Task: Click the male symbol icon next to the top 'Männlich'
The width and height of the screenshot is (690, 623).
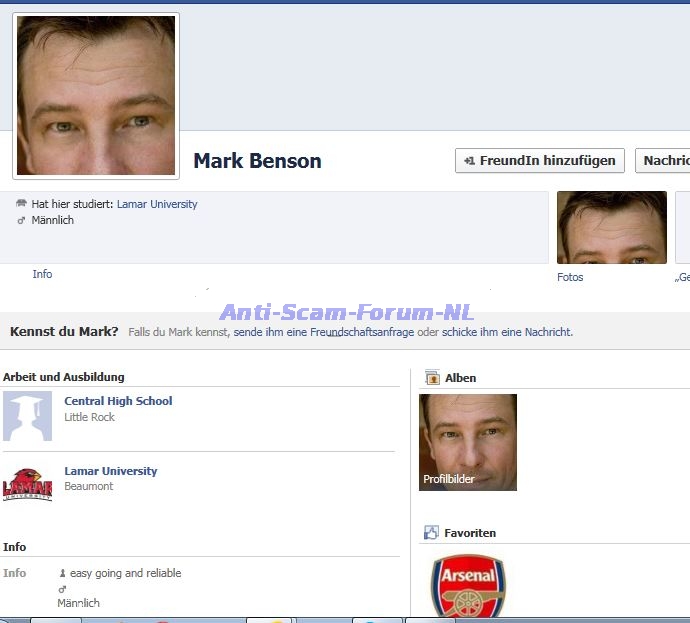Action: (21, 220)
